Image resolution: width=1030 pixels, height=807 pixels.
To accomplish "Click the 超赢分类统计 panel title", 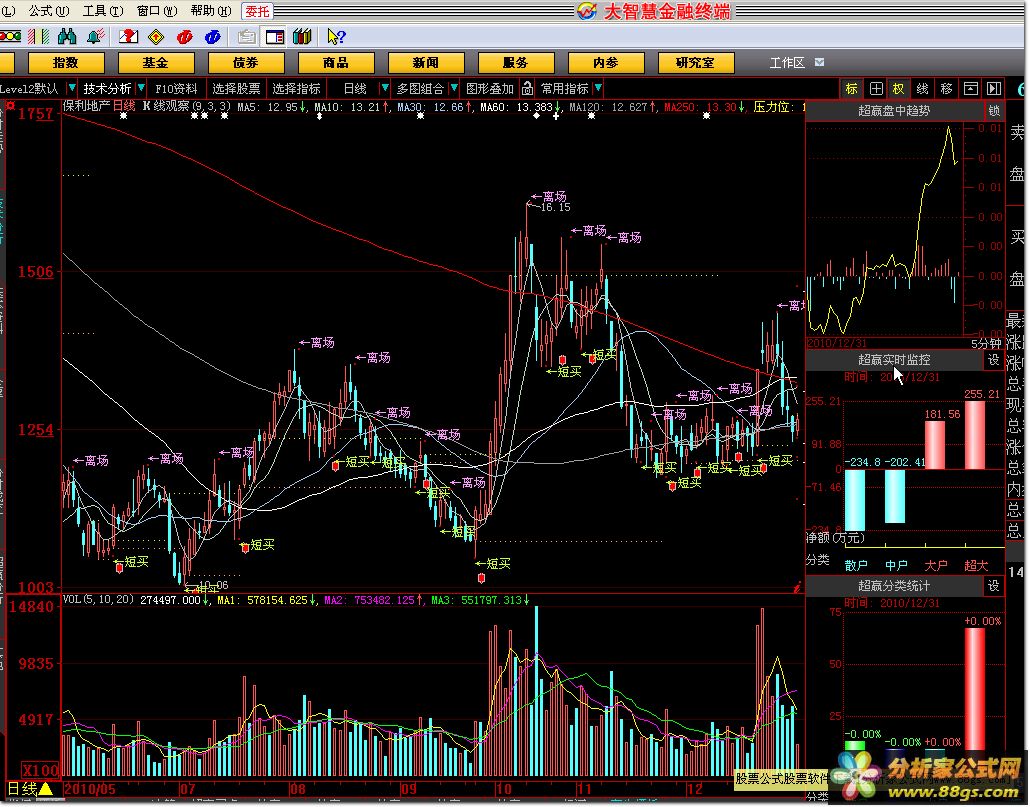I will (894, 586).
